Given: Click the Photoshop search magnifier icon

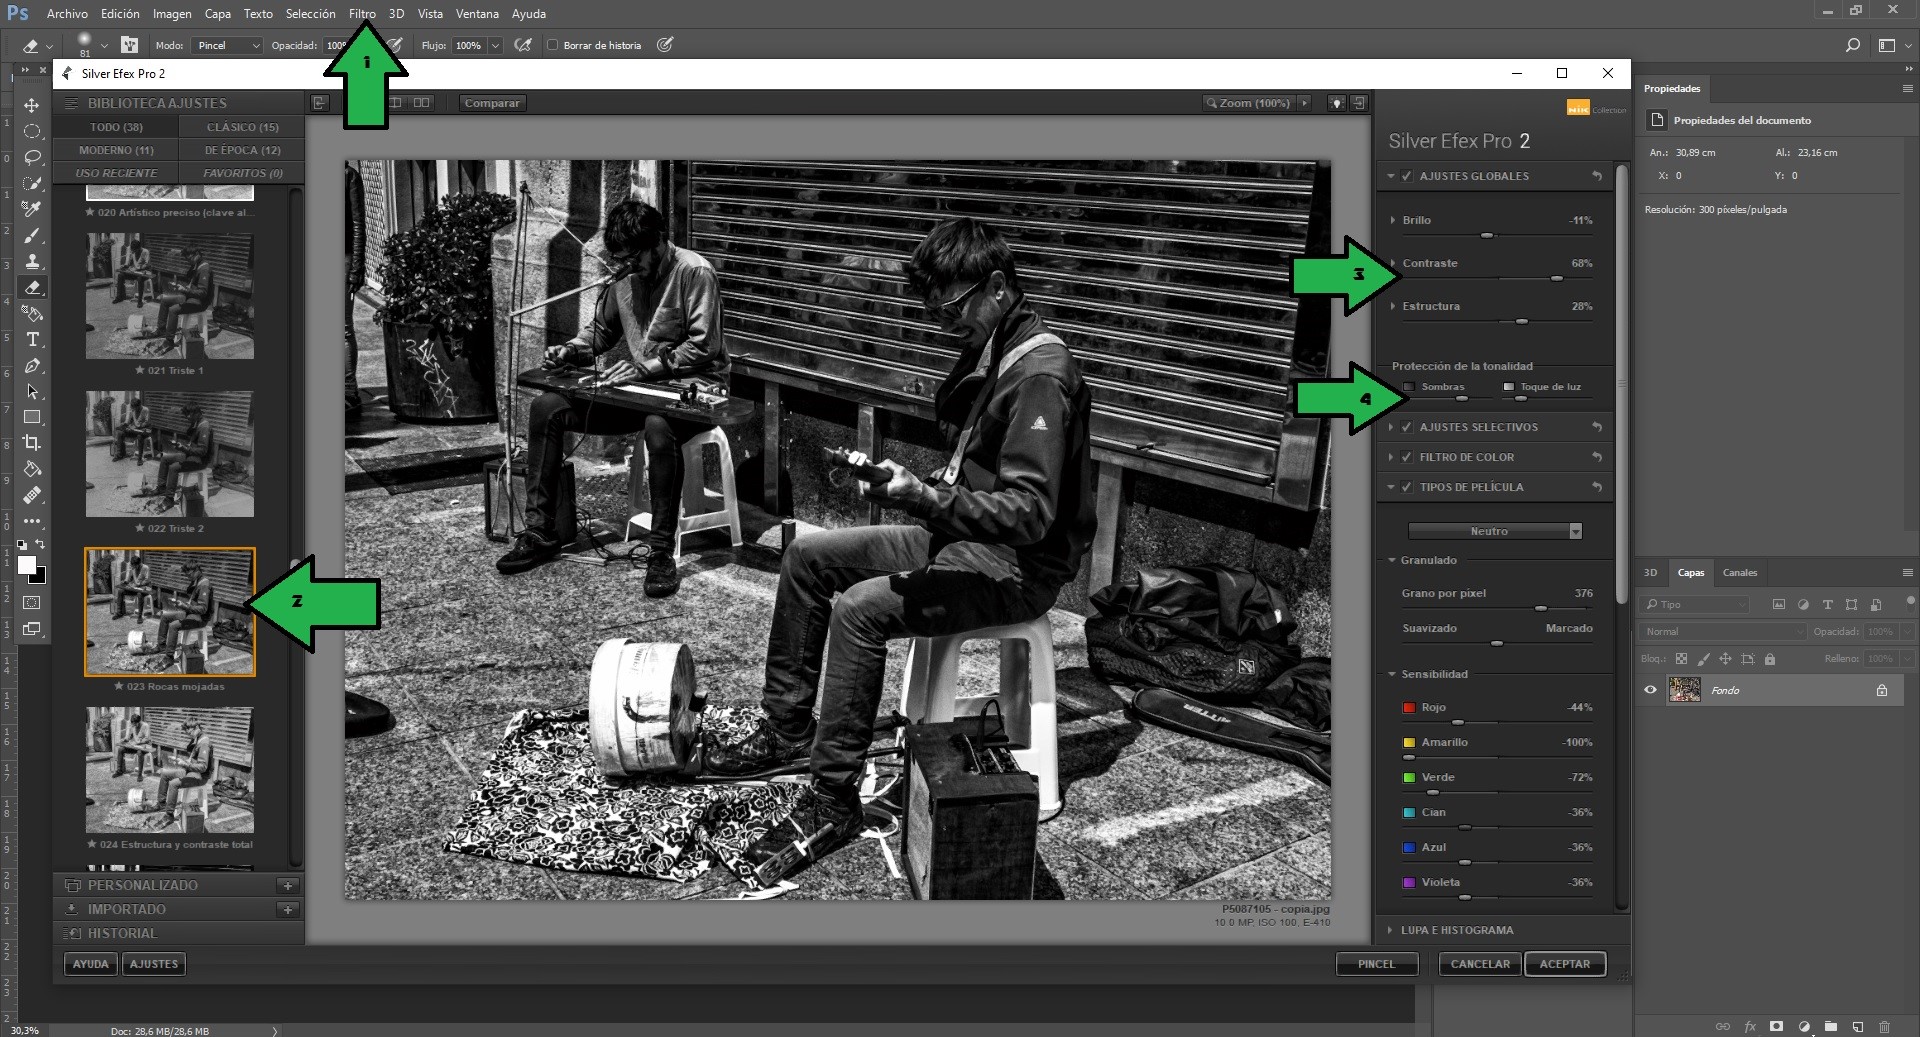Looking at the screenshot, I should point(1852,45).
